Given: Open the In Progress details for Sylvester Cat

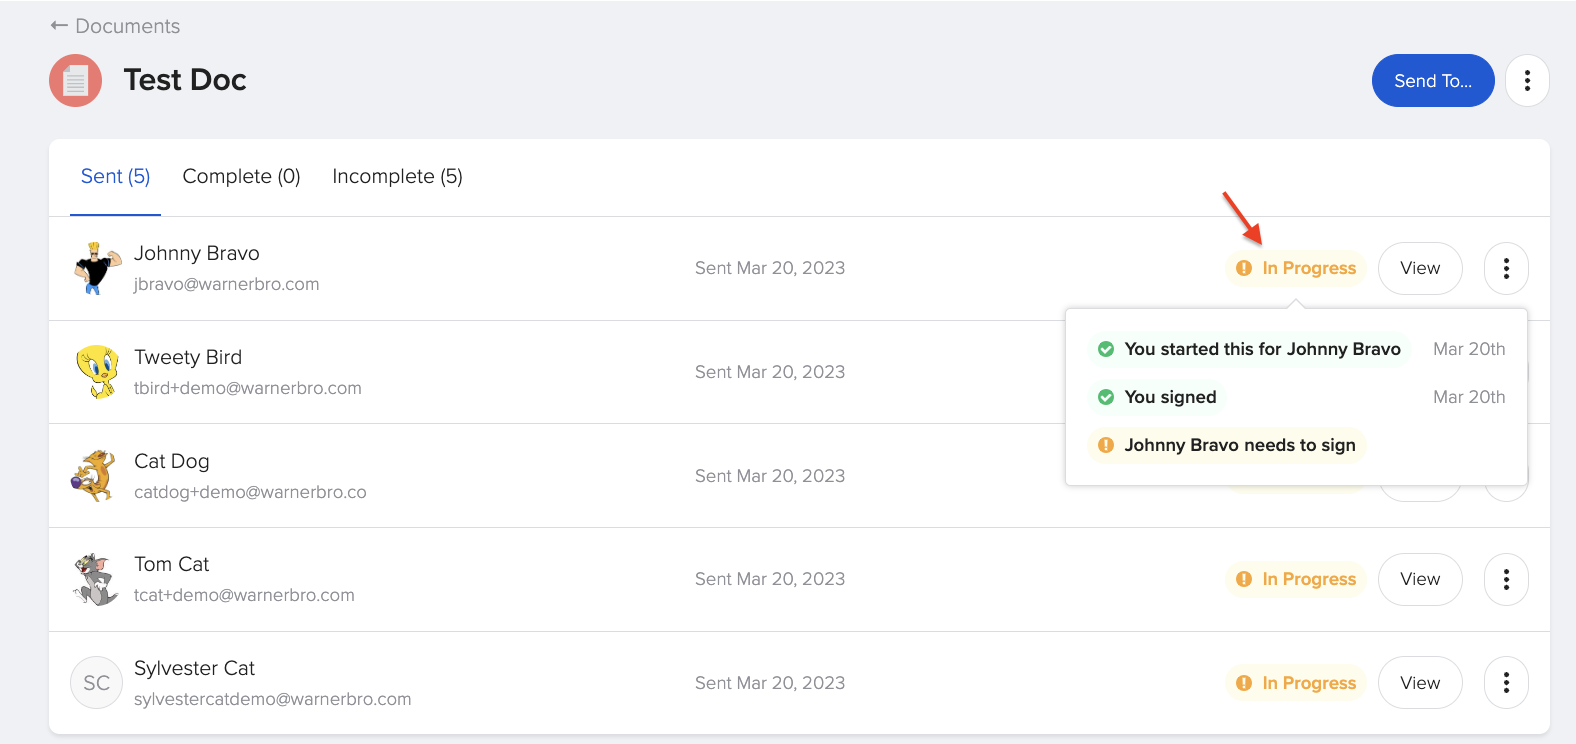Looking at the screenshot, I should point(1295,682).
